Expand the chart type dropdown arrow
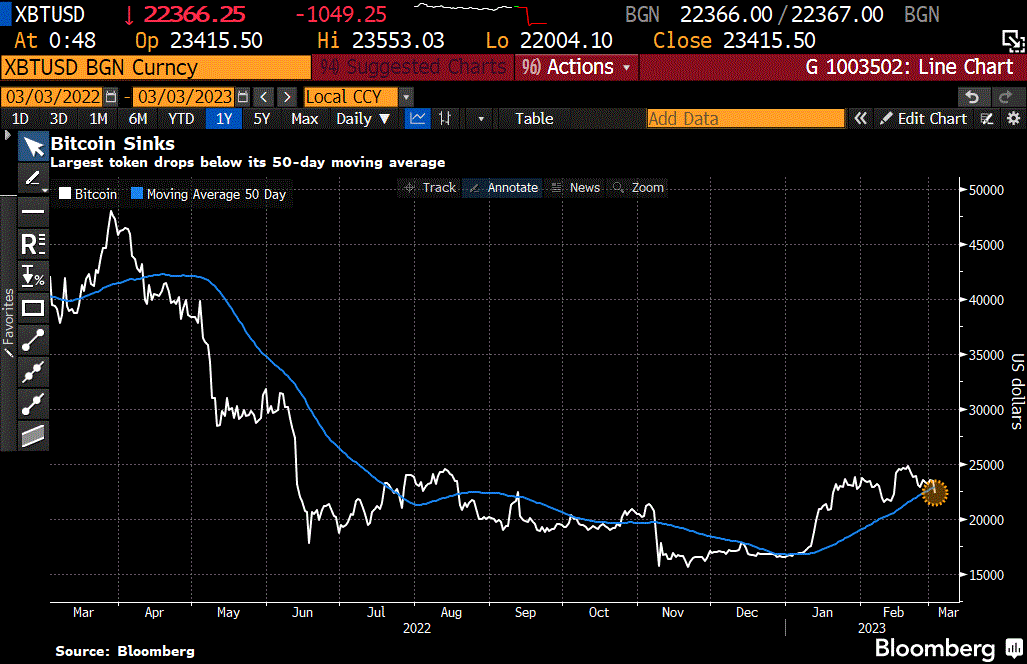Image resolution: width=1027 pixels, height=664 pixels. [x=481, y=119]
